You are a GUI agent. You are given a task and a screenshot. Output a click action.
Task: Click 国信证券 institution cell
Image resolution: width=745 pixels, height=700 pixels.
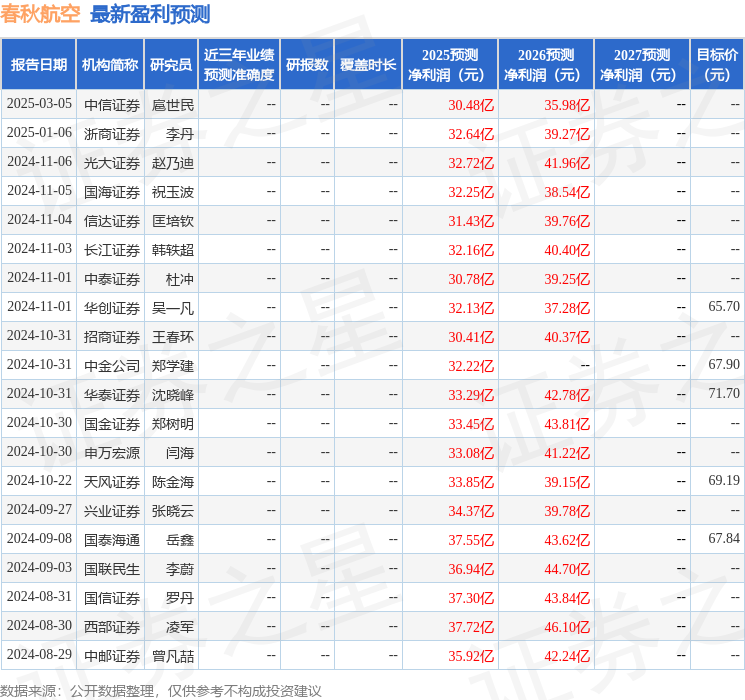click(112, 598)
